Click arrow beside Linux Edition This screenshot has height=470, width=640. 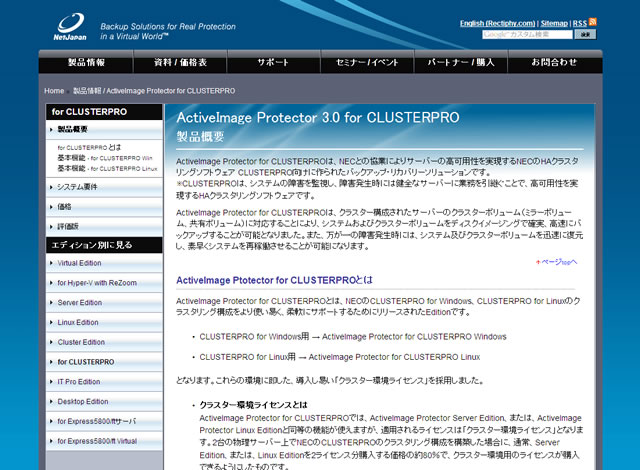click(x=51, y=322)
